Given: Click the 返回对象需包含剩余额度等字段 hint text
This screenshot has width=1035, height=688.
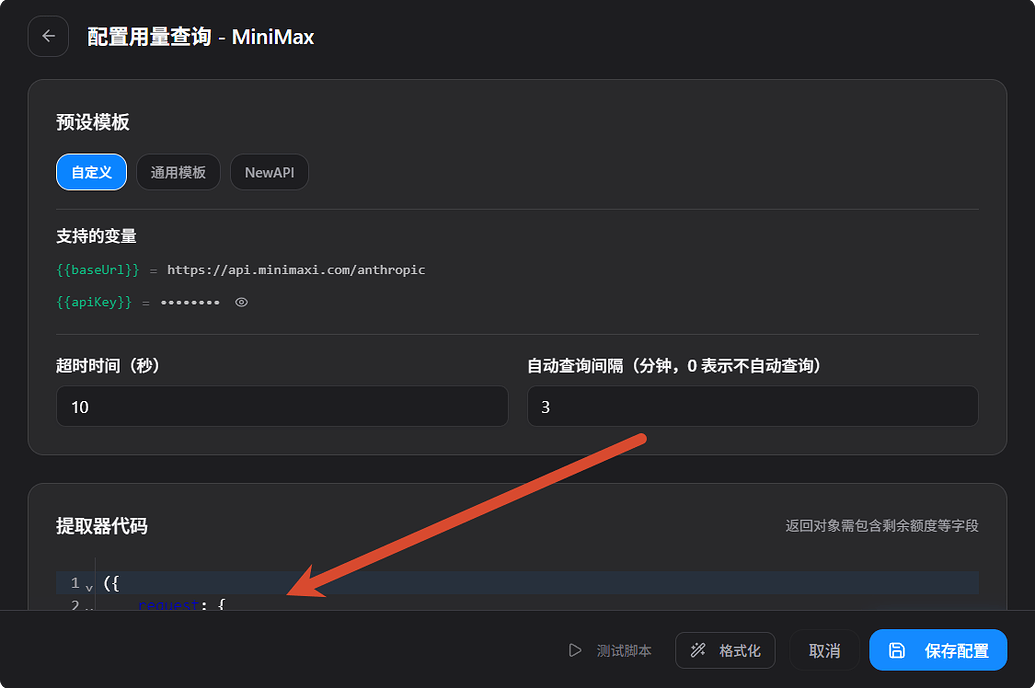Looking at the screenshot, I should pos(882,526).
